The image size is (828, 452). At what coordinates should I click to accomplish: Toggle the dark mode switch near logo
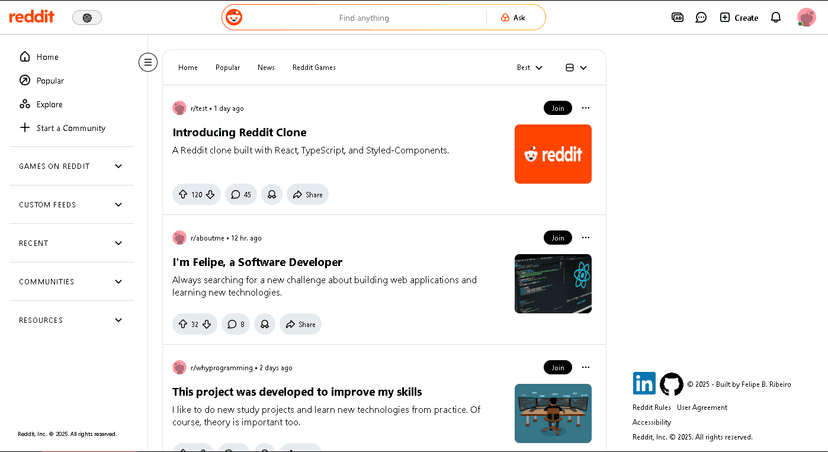[x=87, y=17]
